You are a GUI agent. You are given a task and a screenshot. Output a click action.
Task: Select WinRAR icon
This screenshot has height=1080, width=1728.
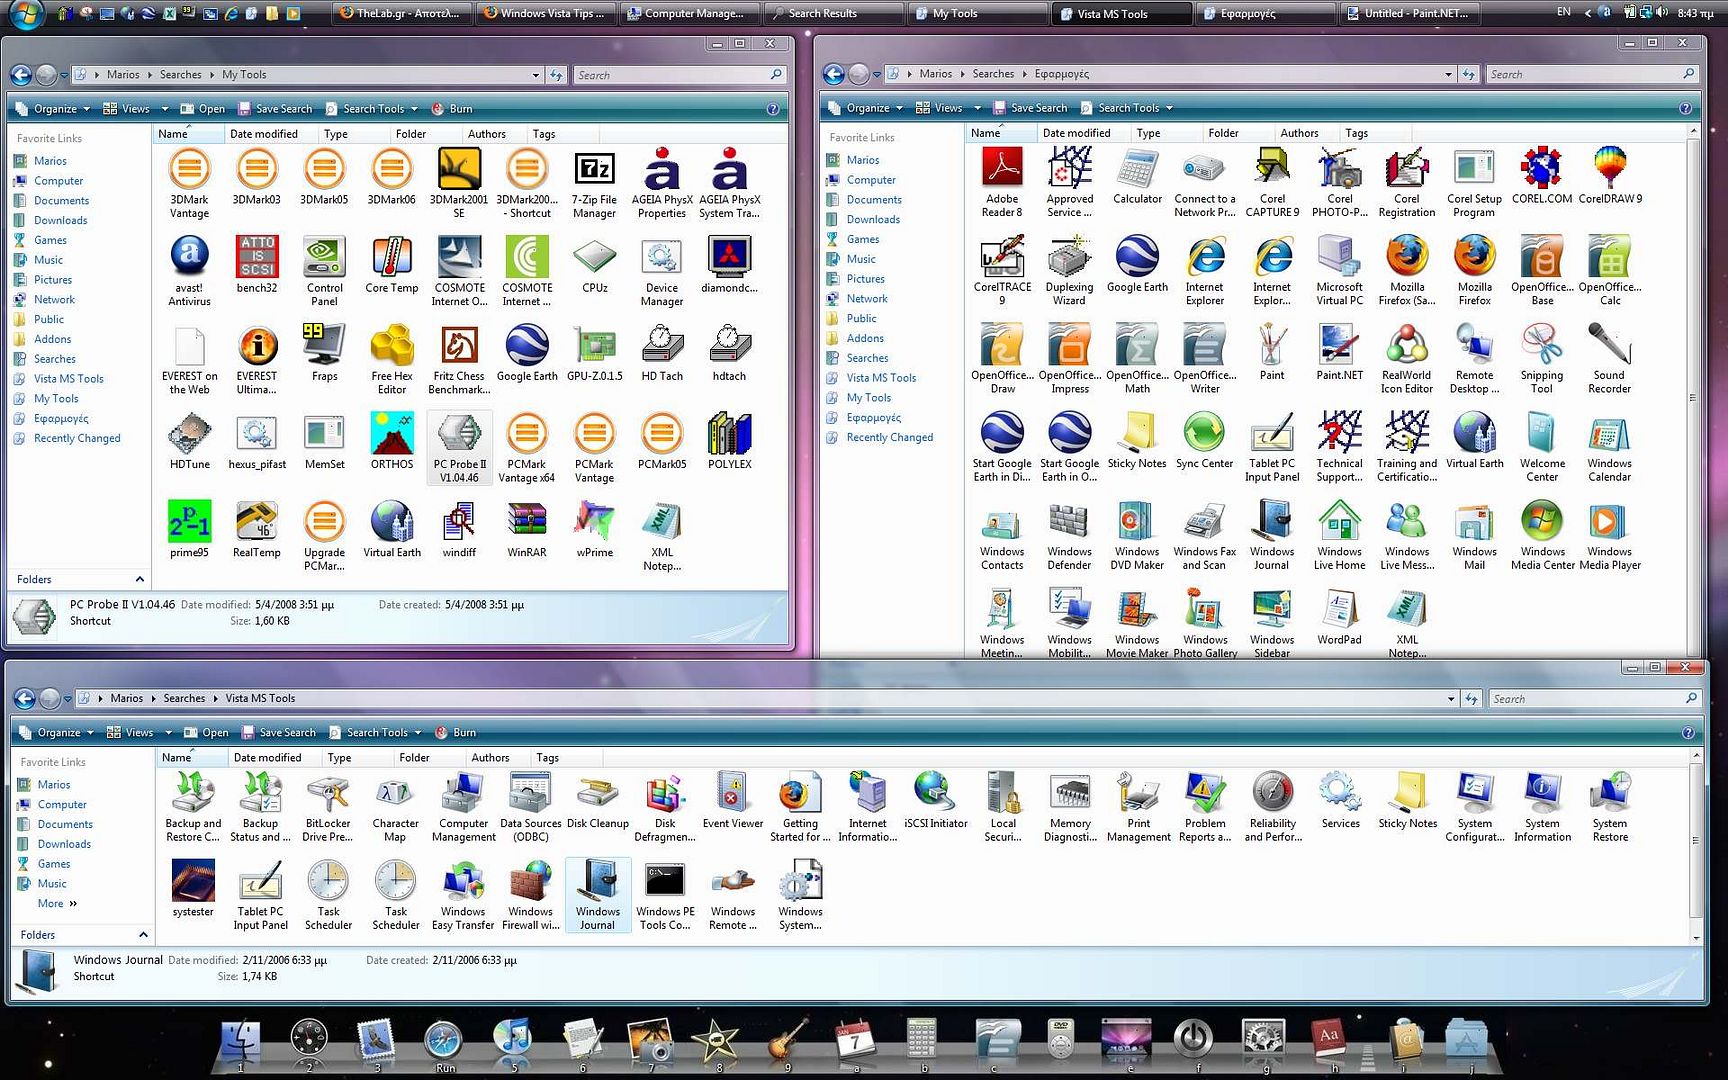tap(527, 529)
